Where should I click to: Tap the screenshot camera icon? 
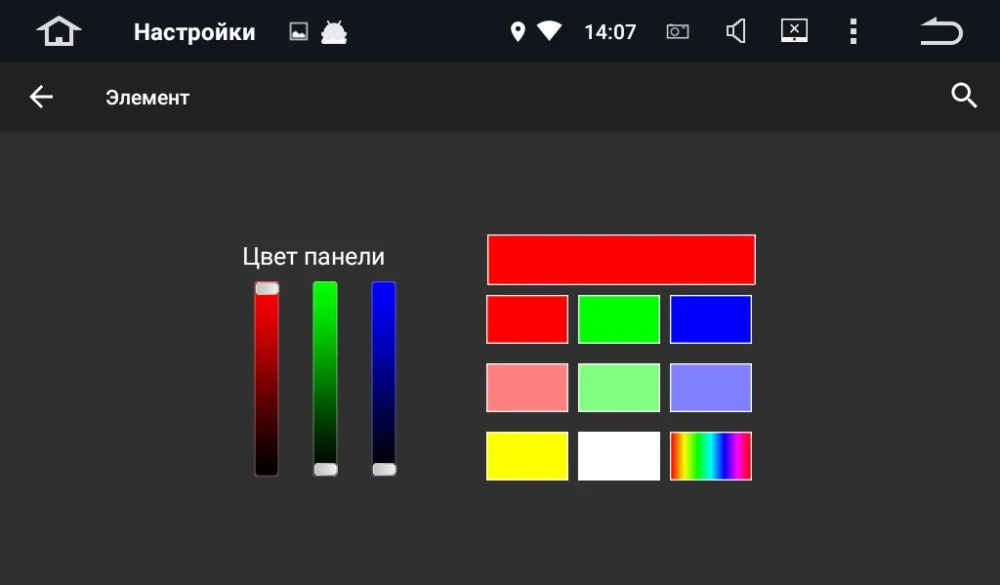click(x=678, y=32)
